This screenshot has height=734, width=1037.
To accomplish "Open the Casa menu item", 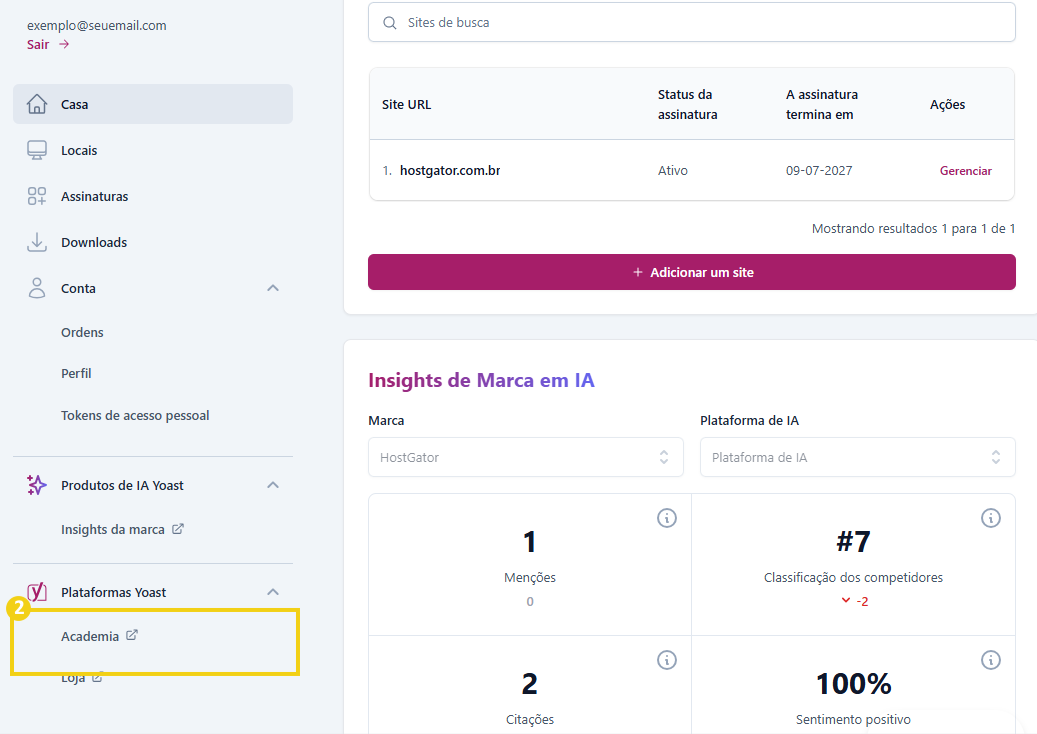I will click(153, 104).
